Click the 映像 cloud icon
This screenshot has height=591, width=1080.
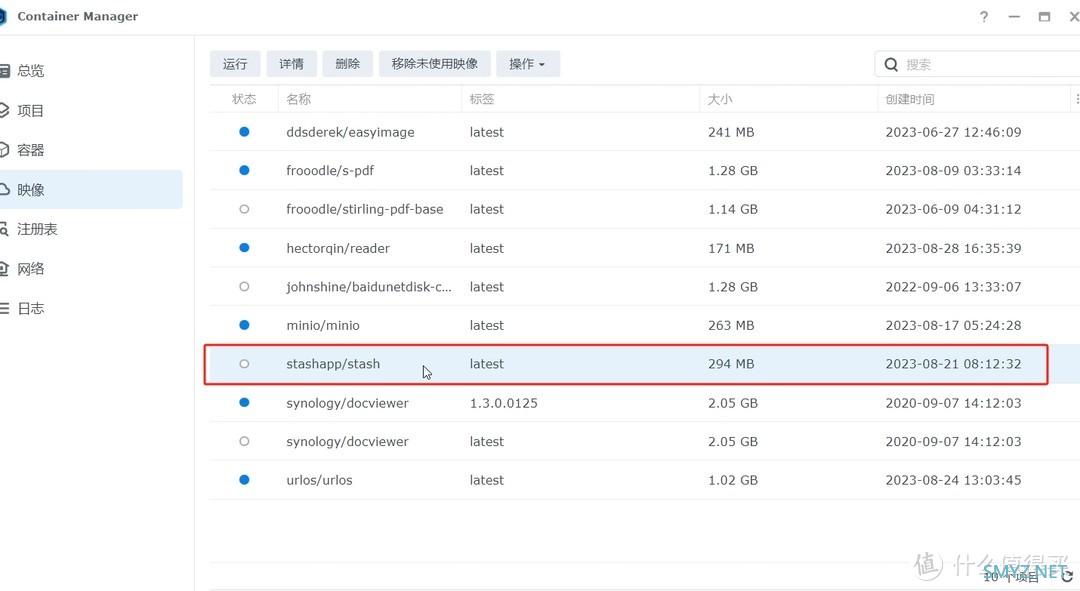point(4,189)
